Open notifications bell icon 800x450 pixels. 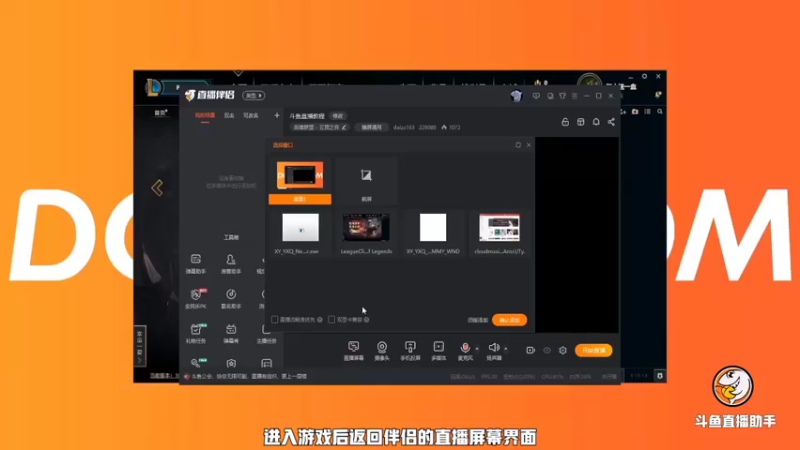pyautogui.click(x=596, y=122)
